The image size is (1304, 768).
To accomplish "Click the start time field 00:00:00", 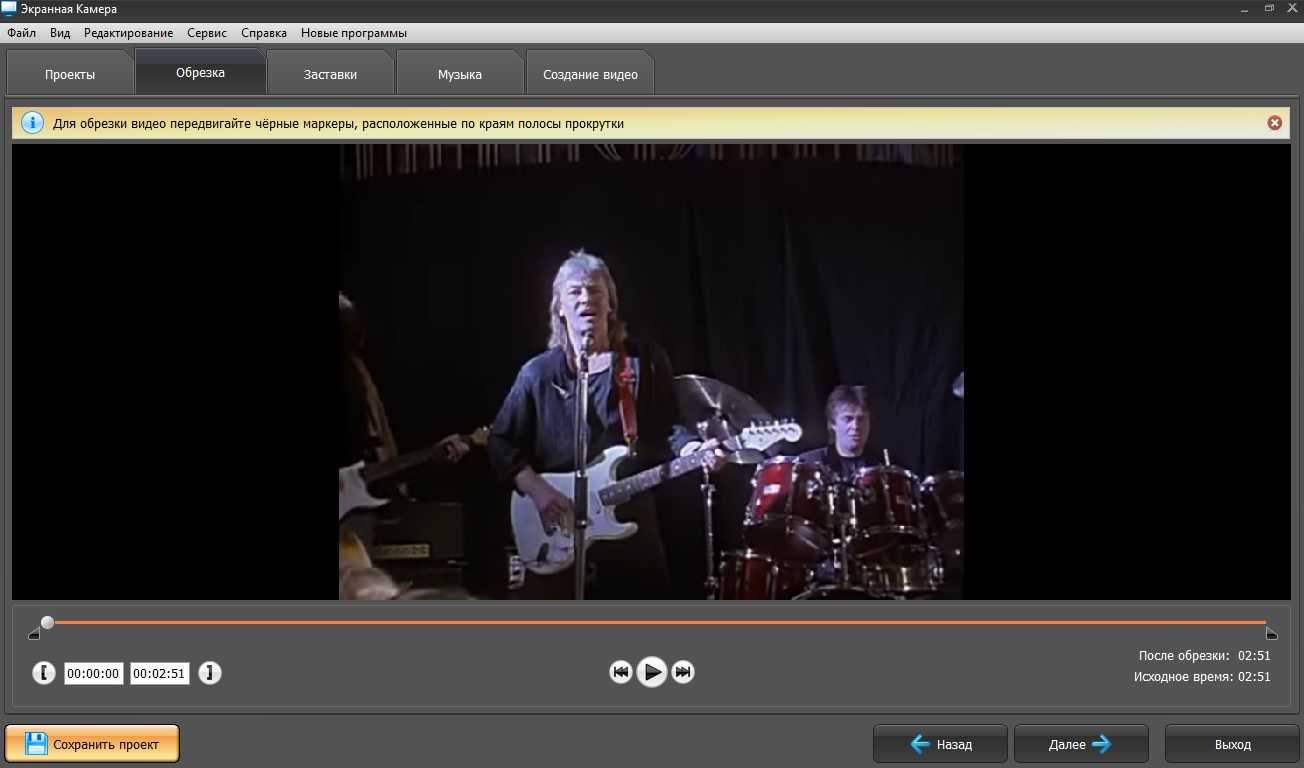I will point(94,674).
